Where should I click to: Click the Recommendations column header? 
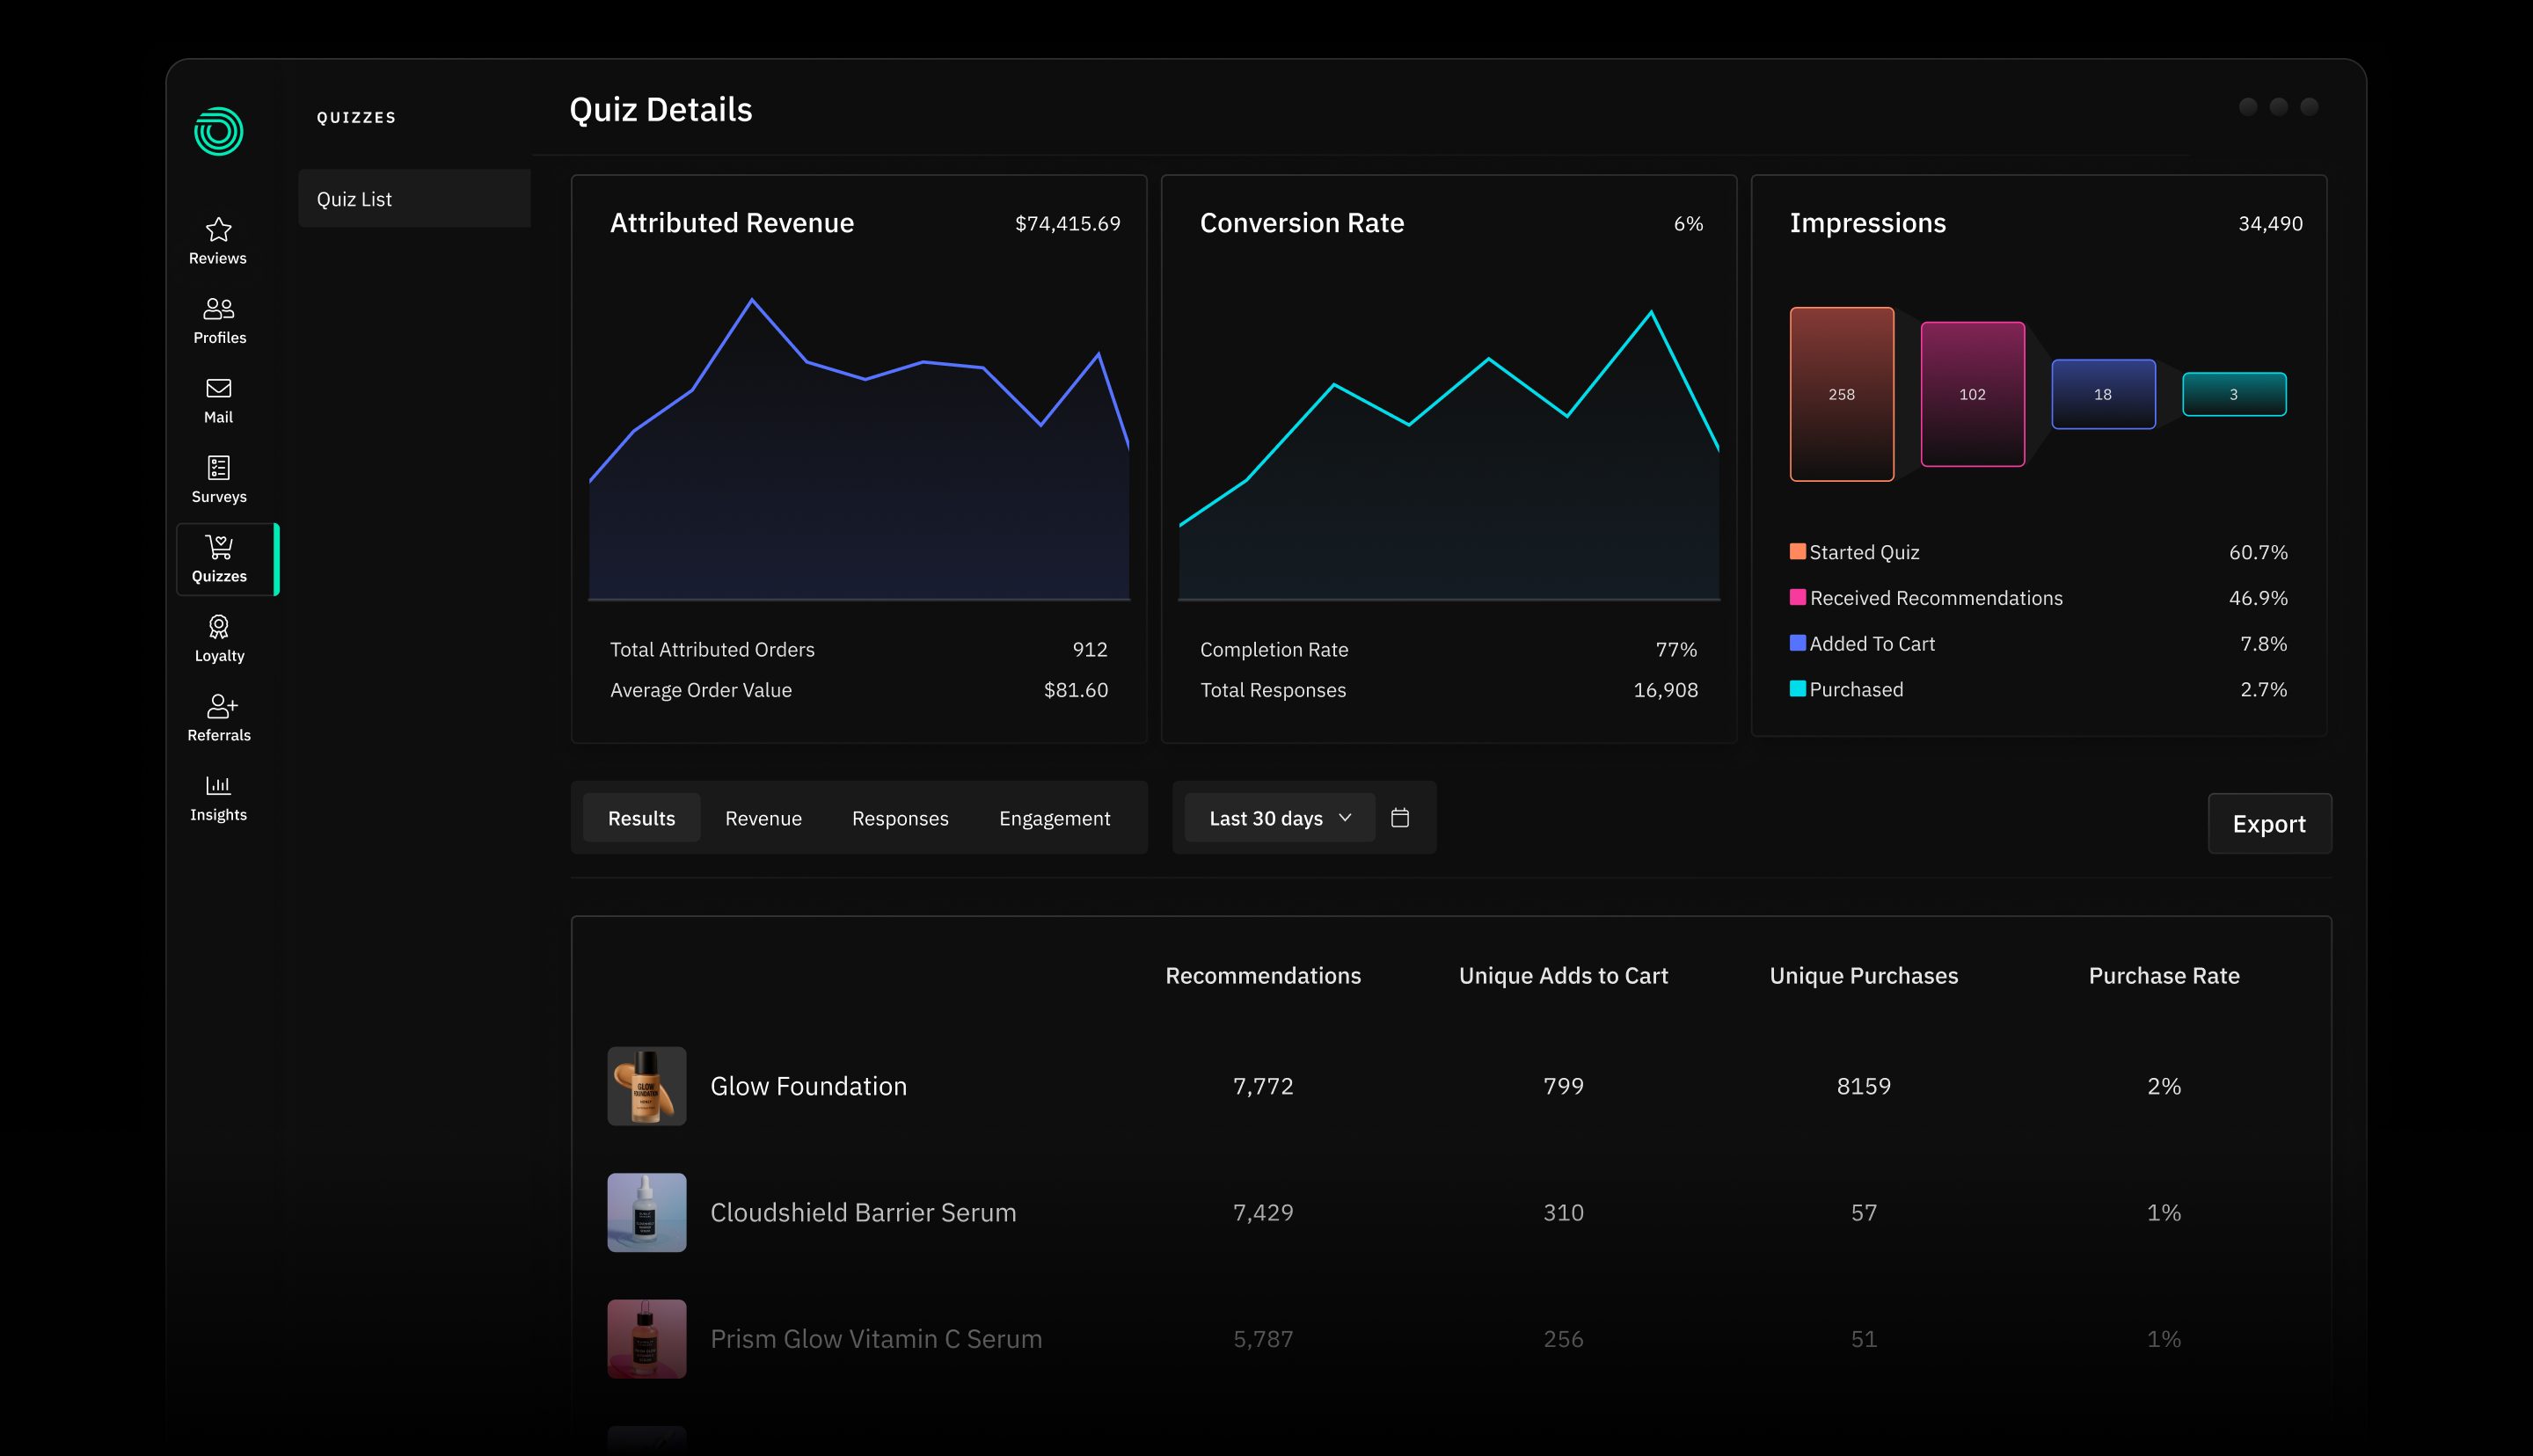(x=1263, y=976)
